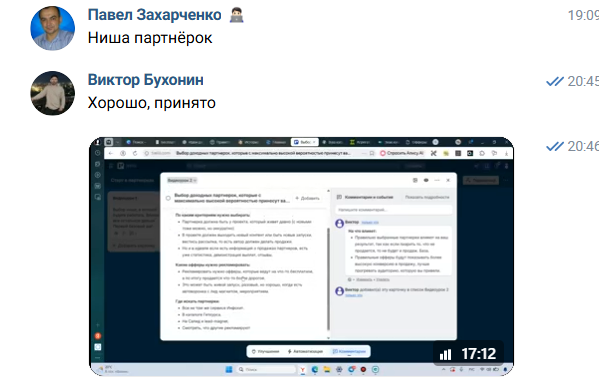This screenshot has width=599, height=383.
Task: Click the video quality bars icon
Action: coord(445,355)
